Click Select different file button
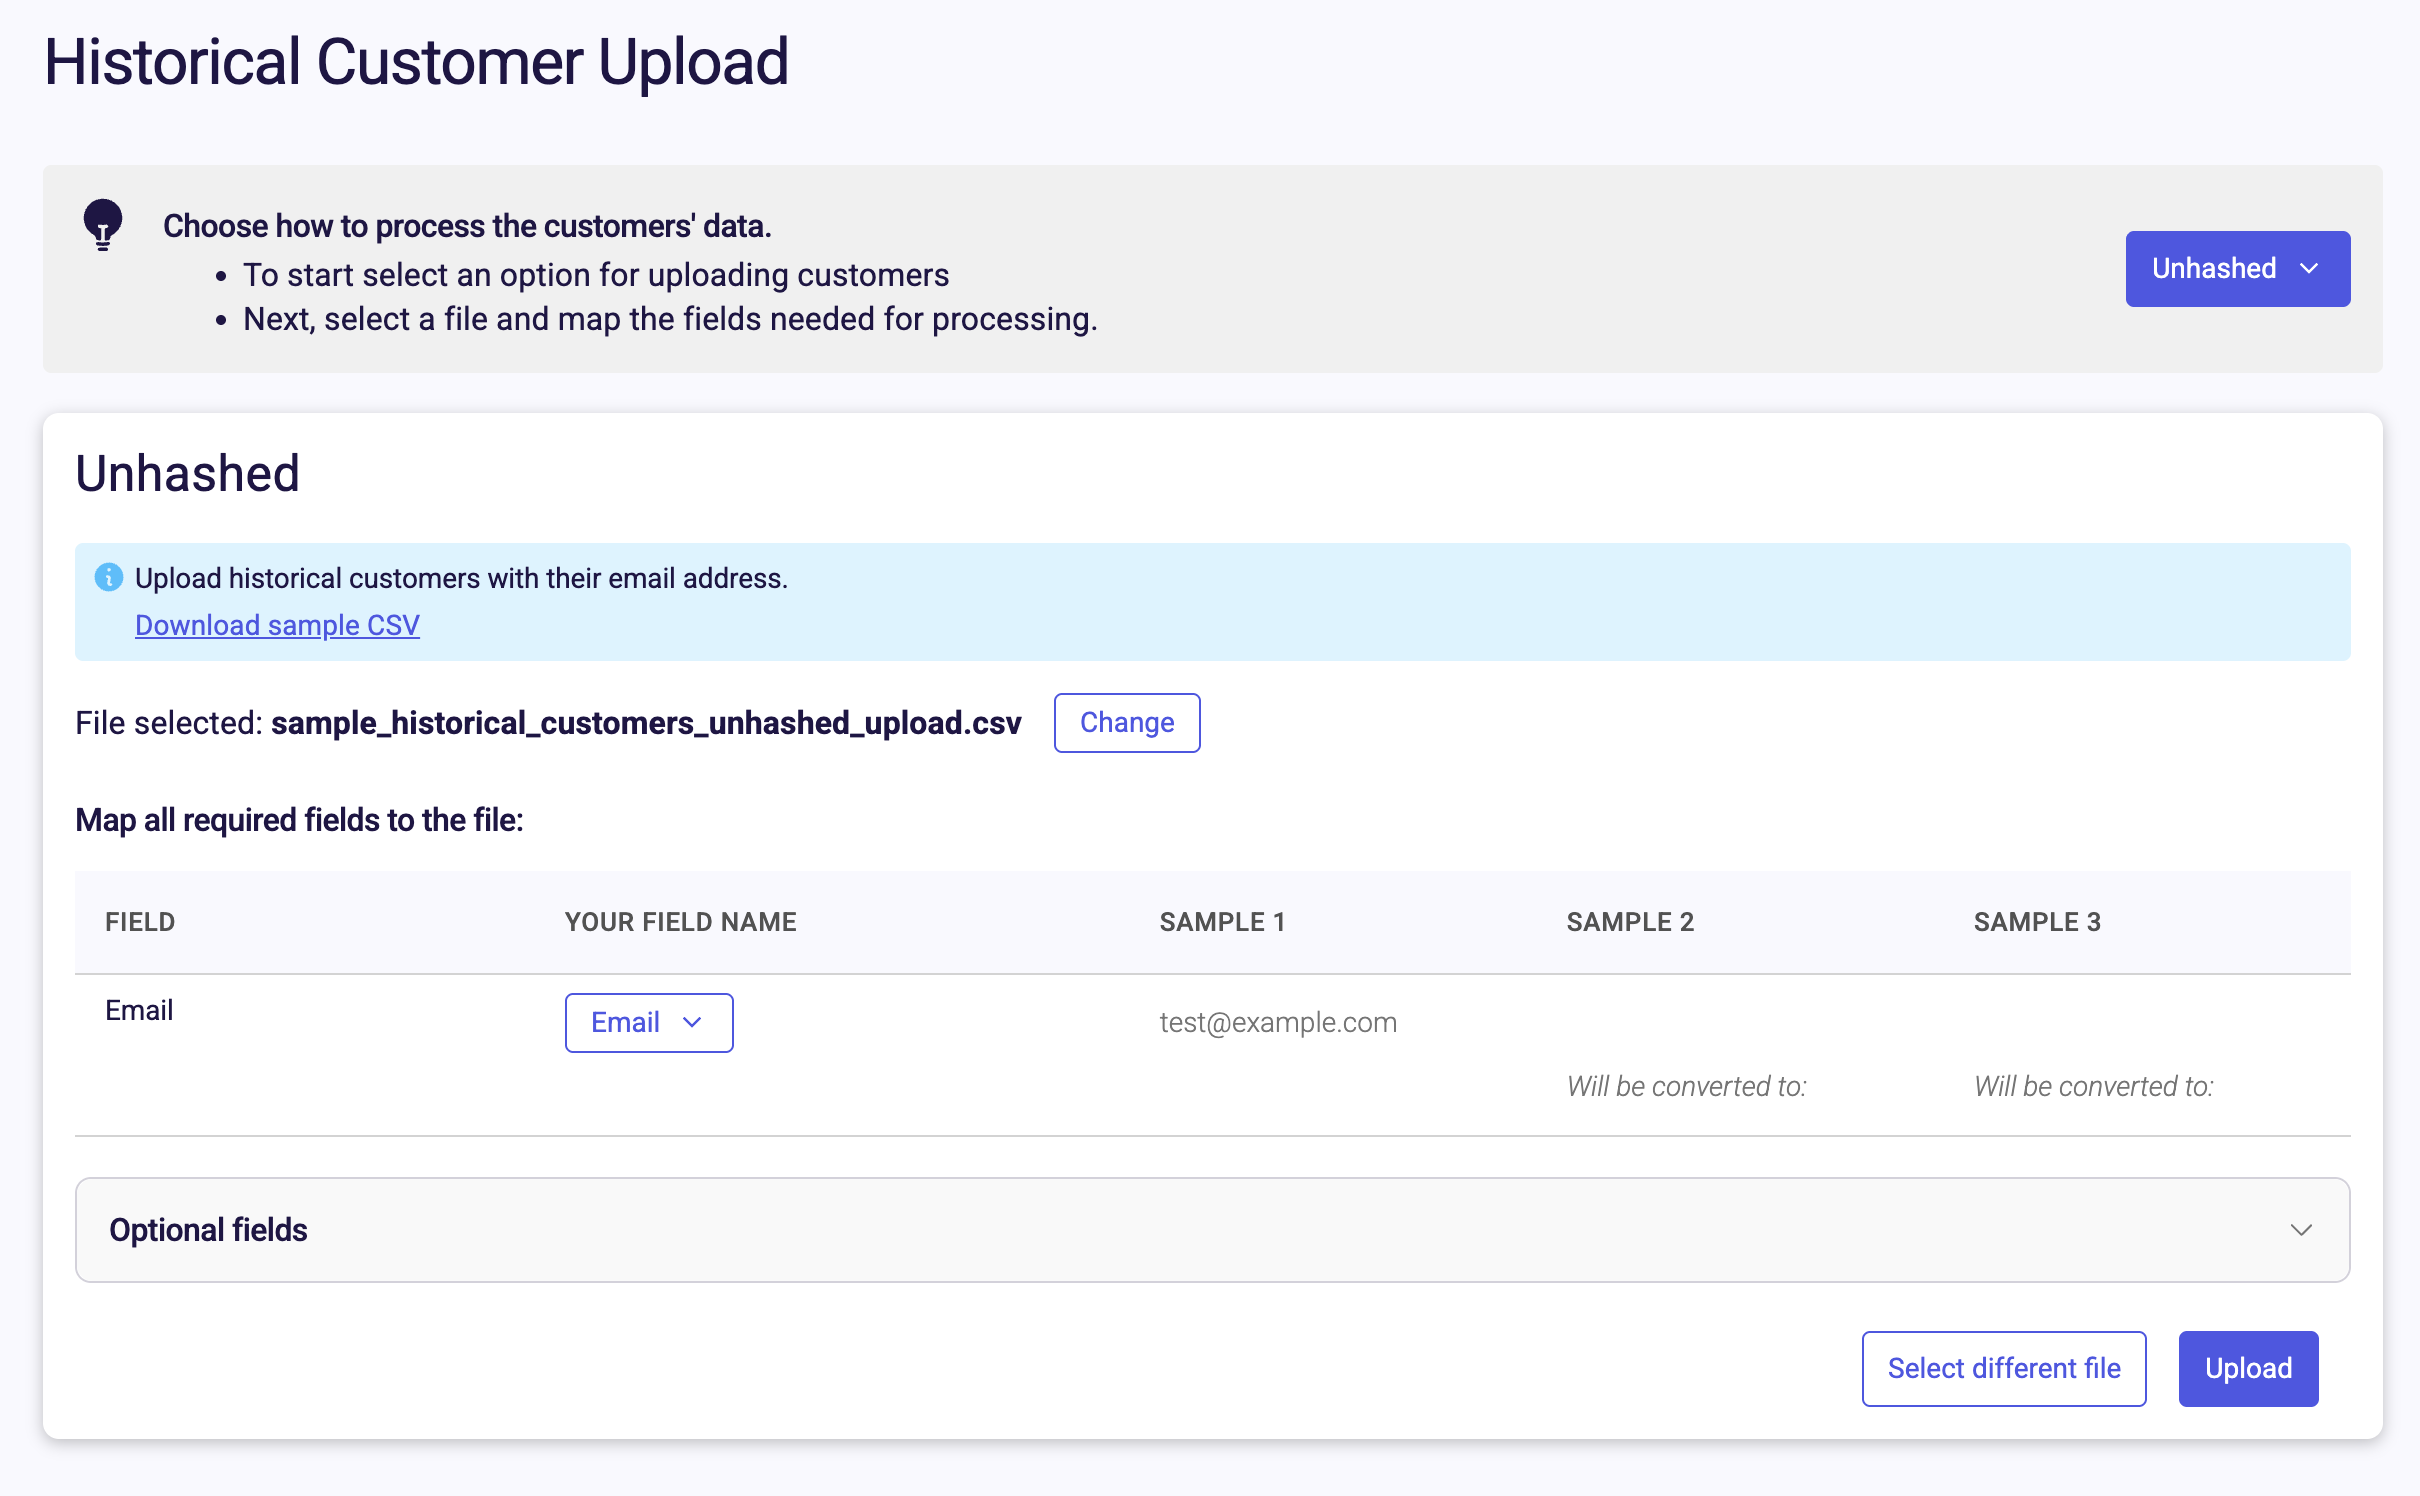 (x=2003, y=1368)
